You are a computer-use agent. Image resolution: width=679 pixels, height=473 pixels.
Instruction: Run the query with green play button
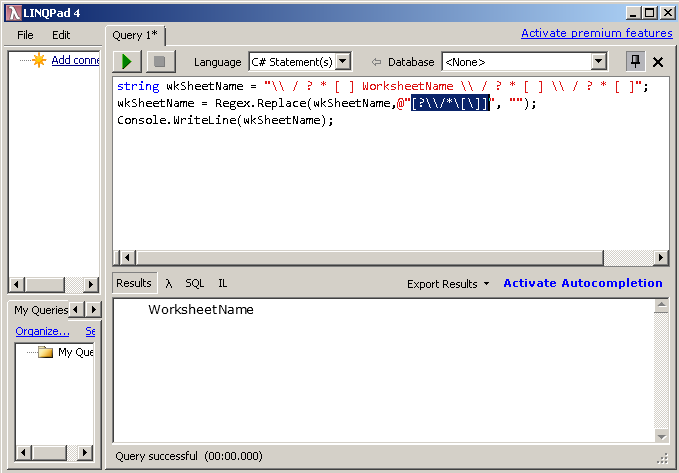127,62
